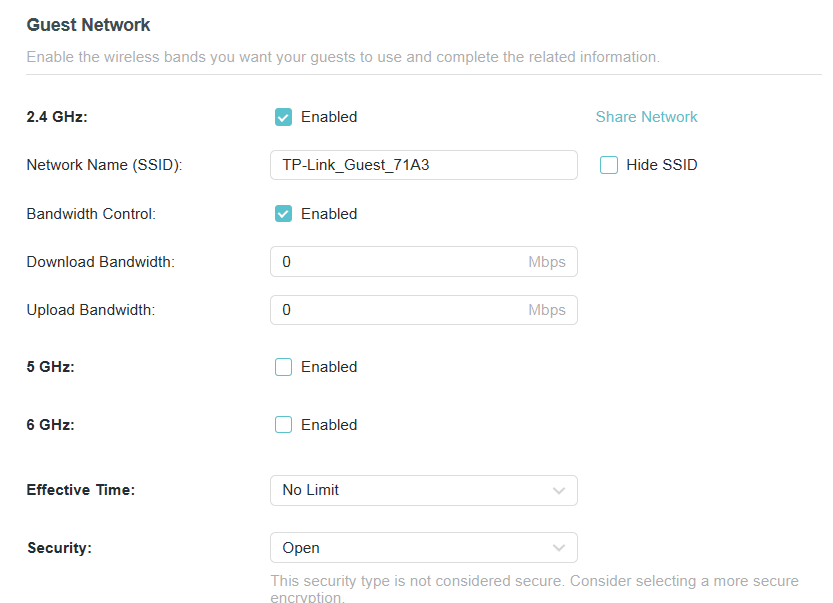
Task: Disable the 2.4 GHz guest network
Action: [x=284, y=117]
